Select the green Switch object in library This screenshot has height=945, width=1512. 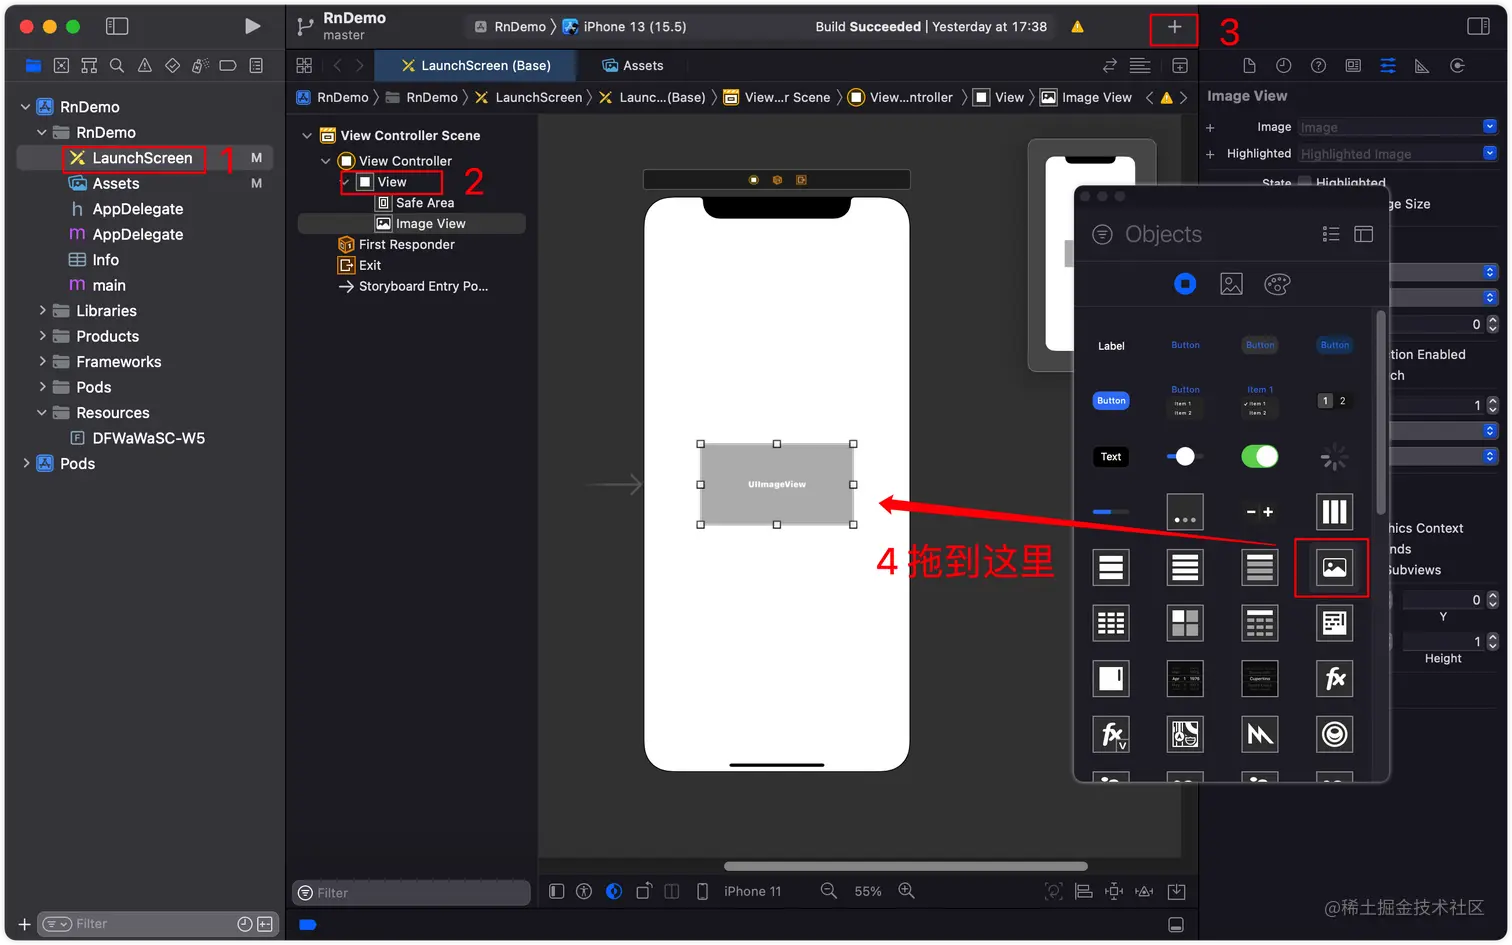1260,457
